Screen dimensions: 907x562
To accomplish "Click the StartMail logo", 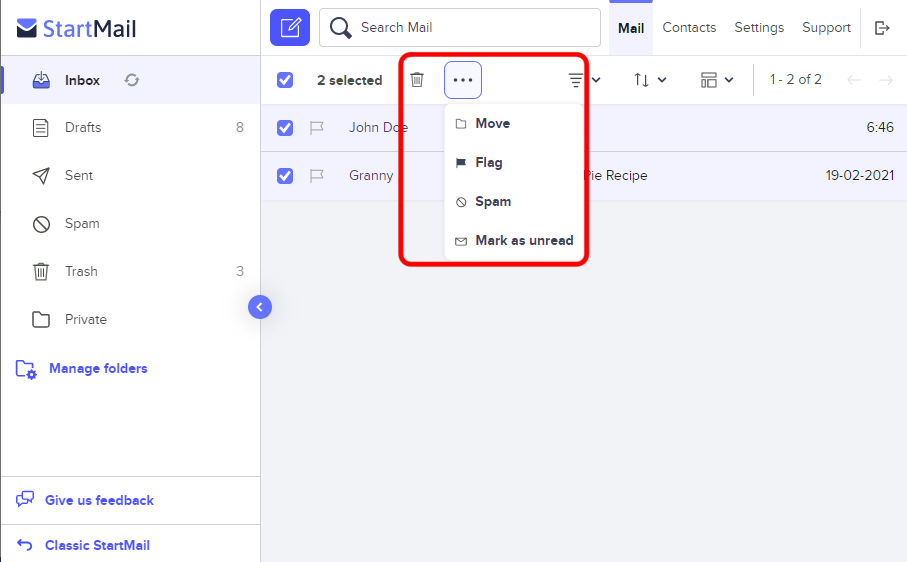I will click(76, 28).
